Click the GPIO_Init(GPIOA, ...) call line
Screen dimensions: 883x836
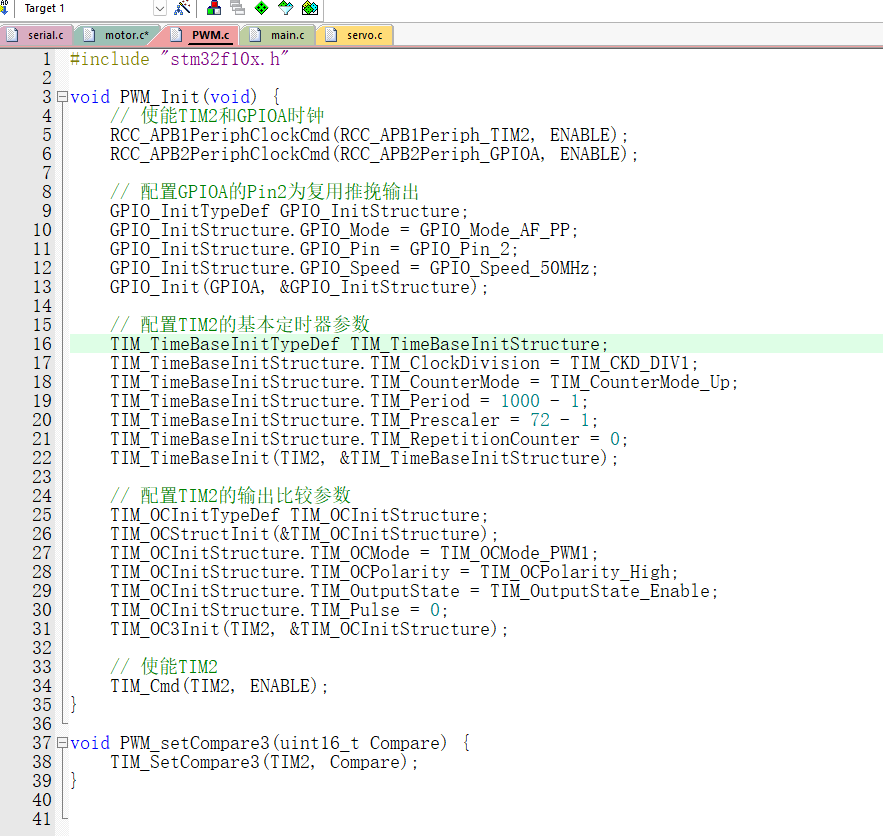tap(299, 287)
